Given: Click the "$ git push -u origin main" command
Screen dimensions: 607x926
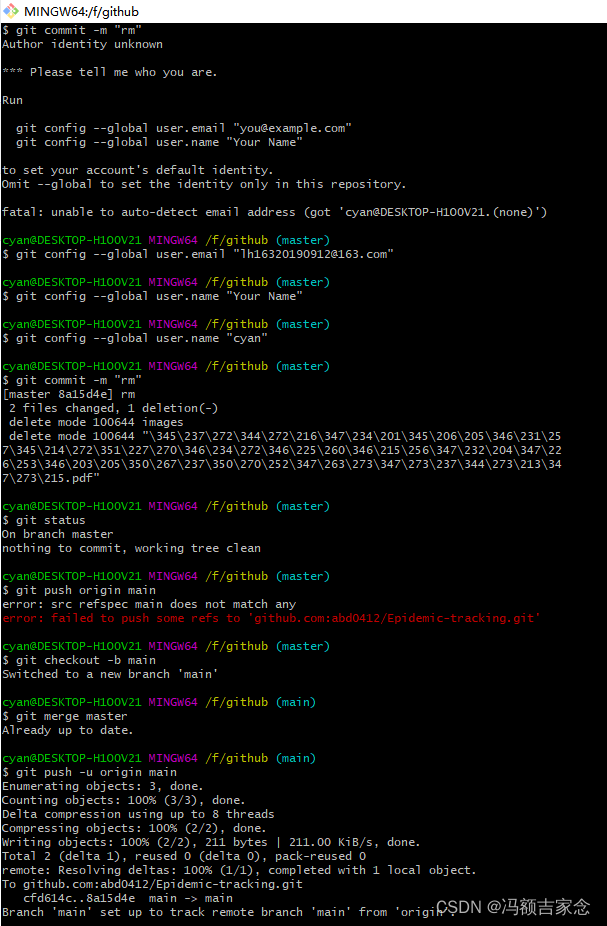Looking at the screenshot, I should click(x=89, y=772).
